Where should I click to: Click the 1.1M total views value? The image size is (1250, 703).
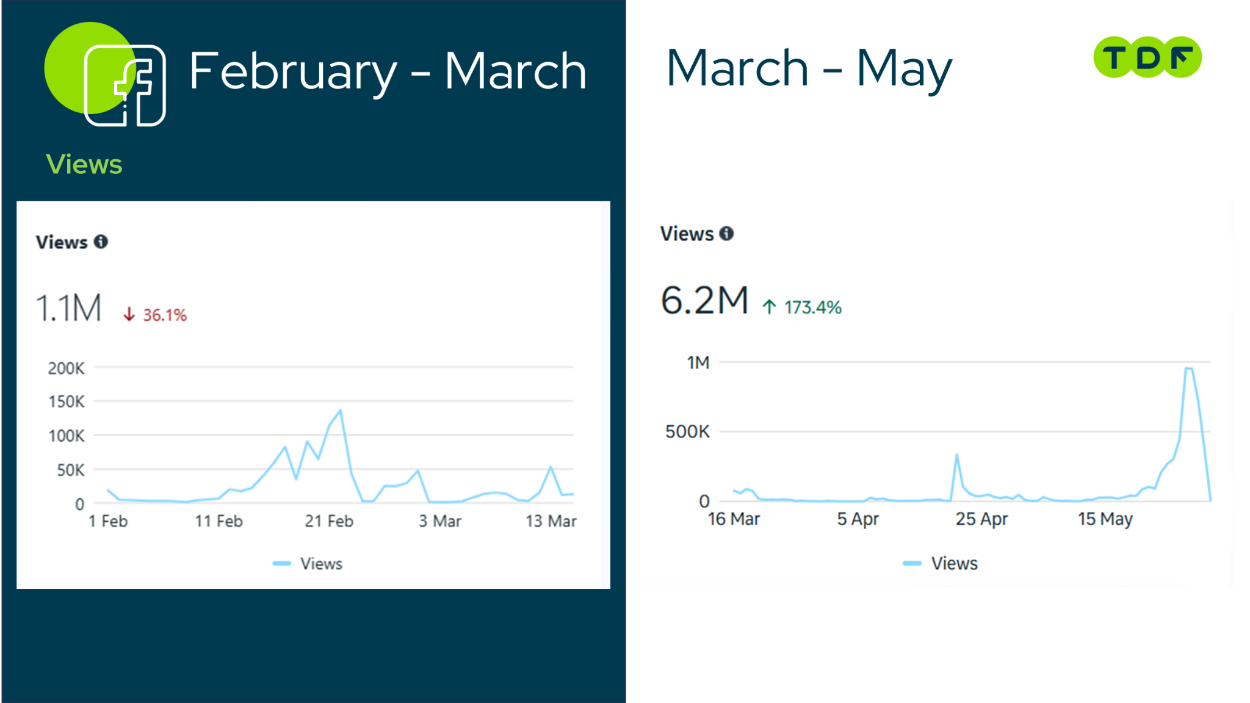(69, 309)
